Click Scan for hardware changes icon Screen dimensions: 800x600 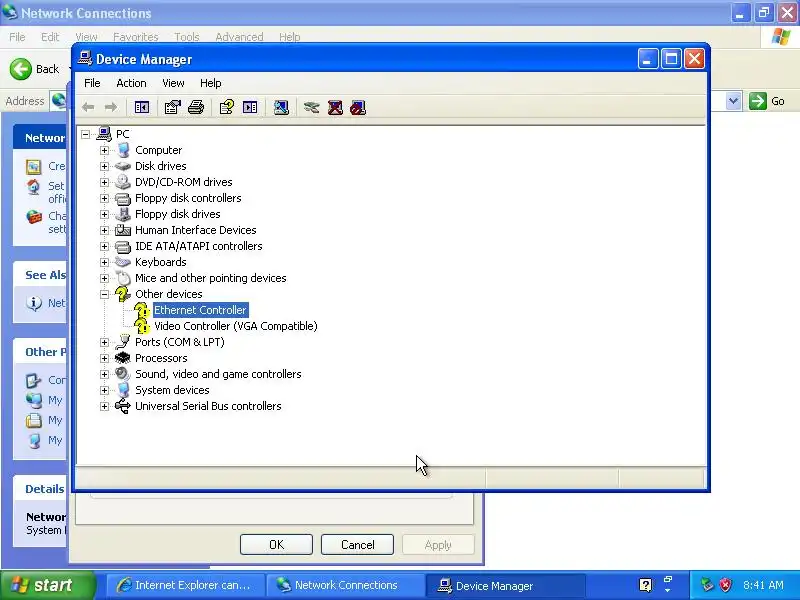[x=281, y=107]
